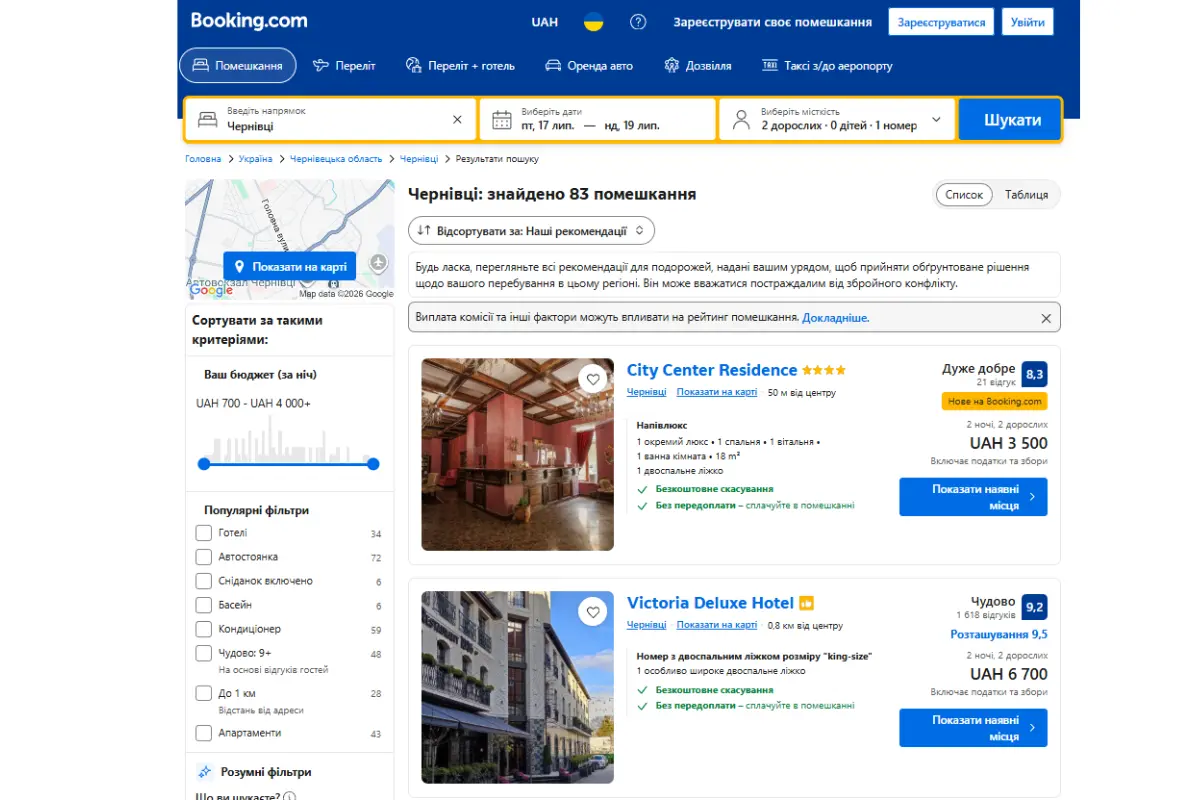Open the check-in date пт, 17 лип.
The image size is (1200, 800).
pos(548,126)
